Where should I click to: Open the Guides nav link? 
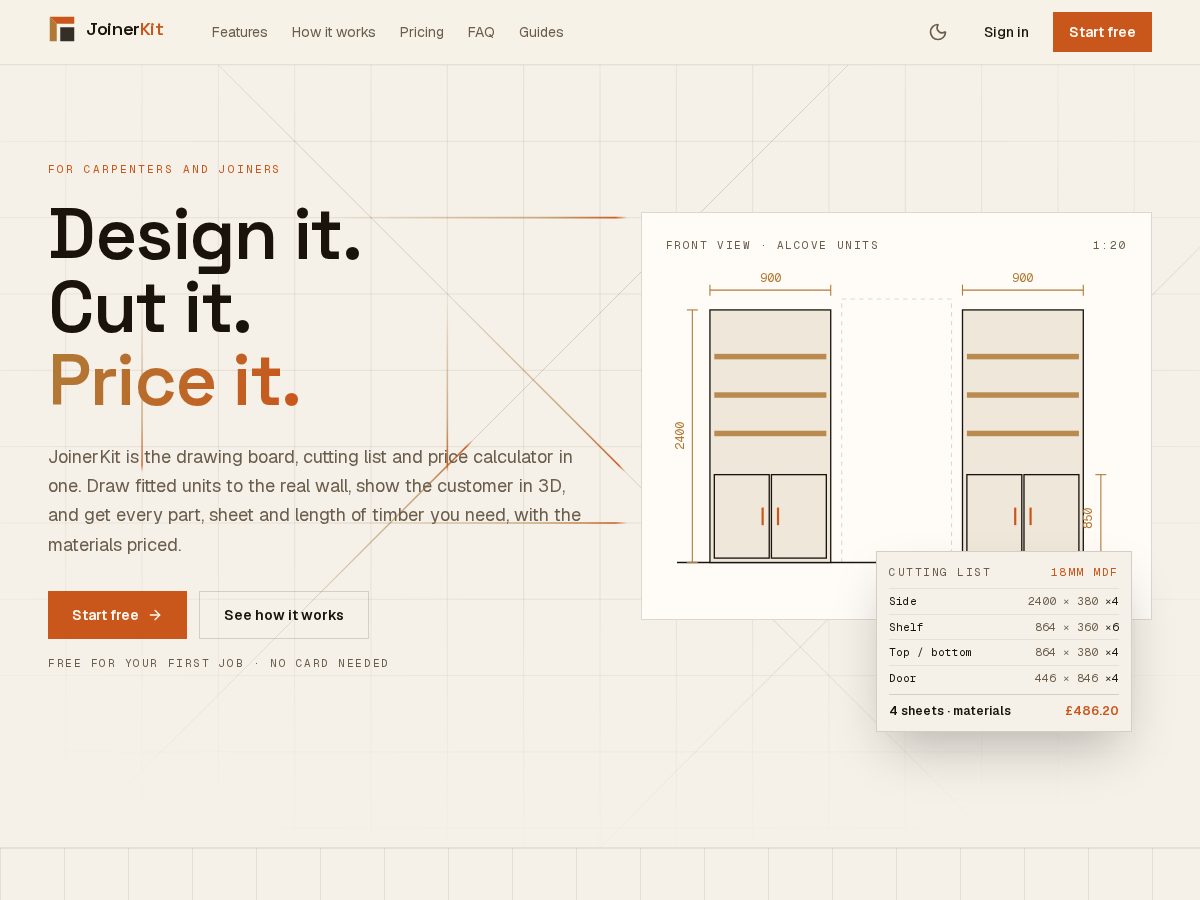(x=541, y=32)
